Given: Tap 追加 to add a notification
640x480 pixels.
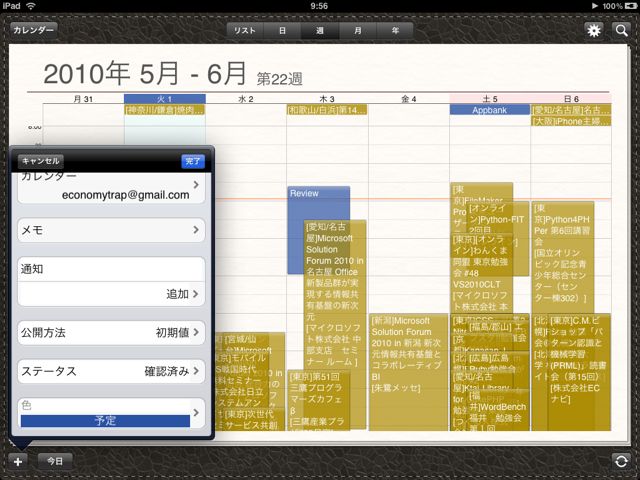Looking at the screenshot, I should pyautogui.click(x=111, y=294).
